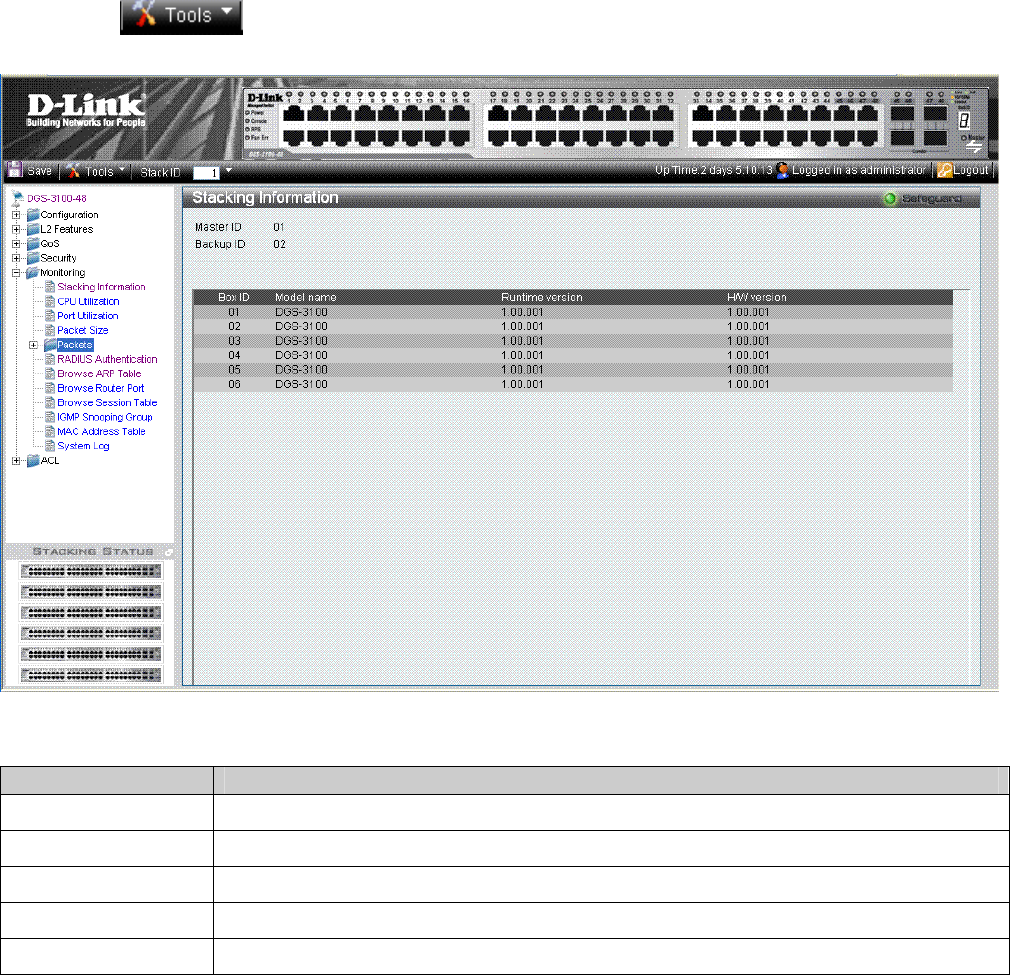This screenshot has width=1010, height=975.
Task: Select sixth switch in Stacking Status
Action: click(91, 675)
